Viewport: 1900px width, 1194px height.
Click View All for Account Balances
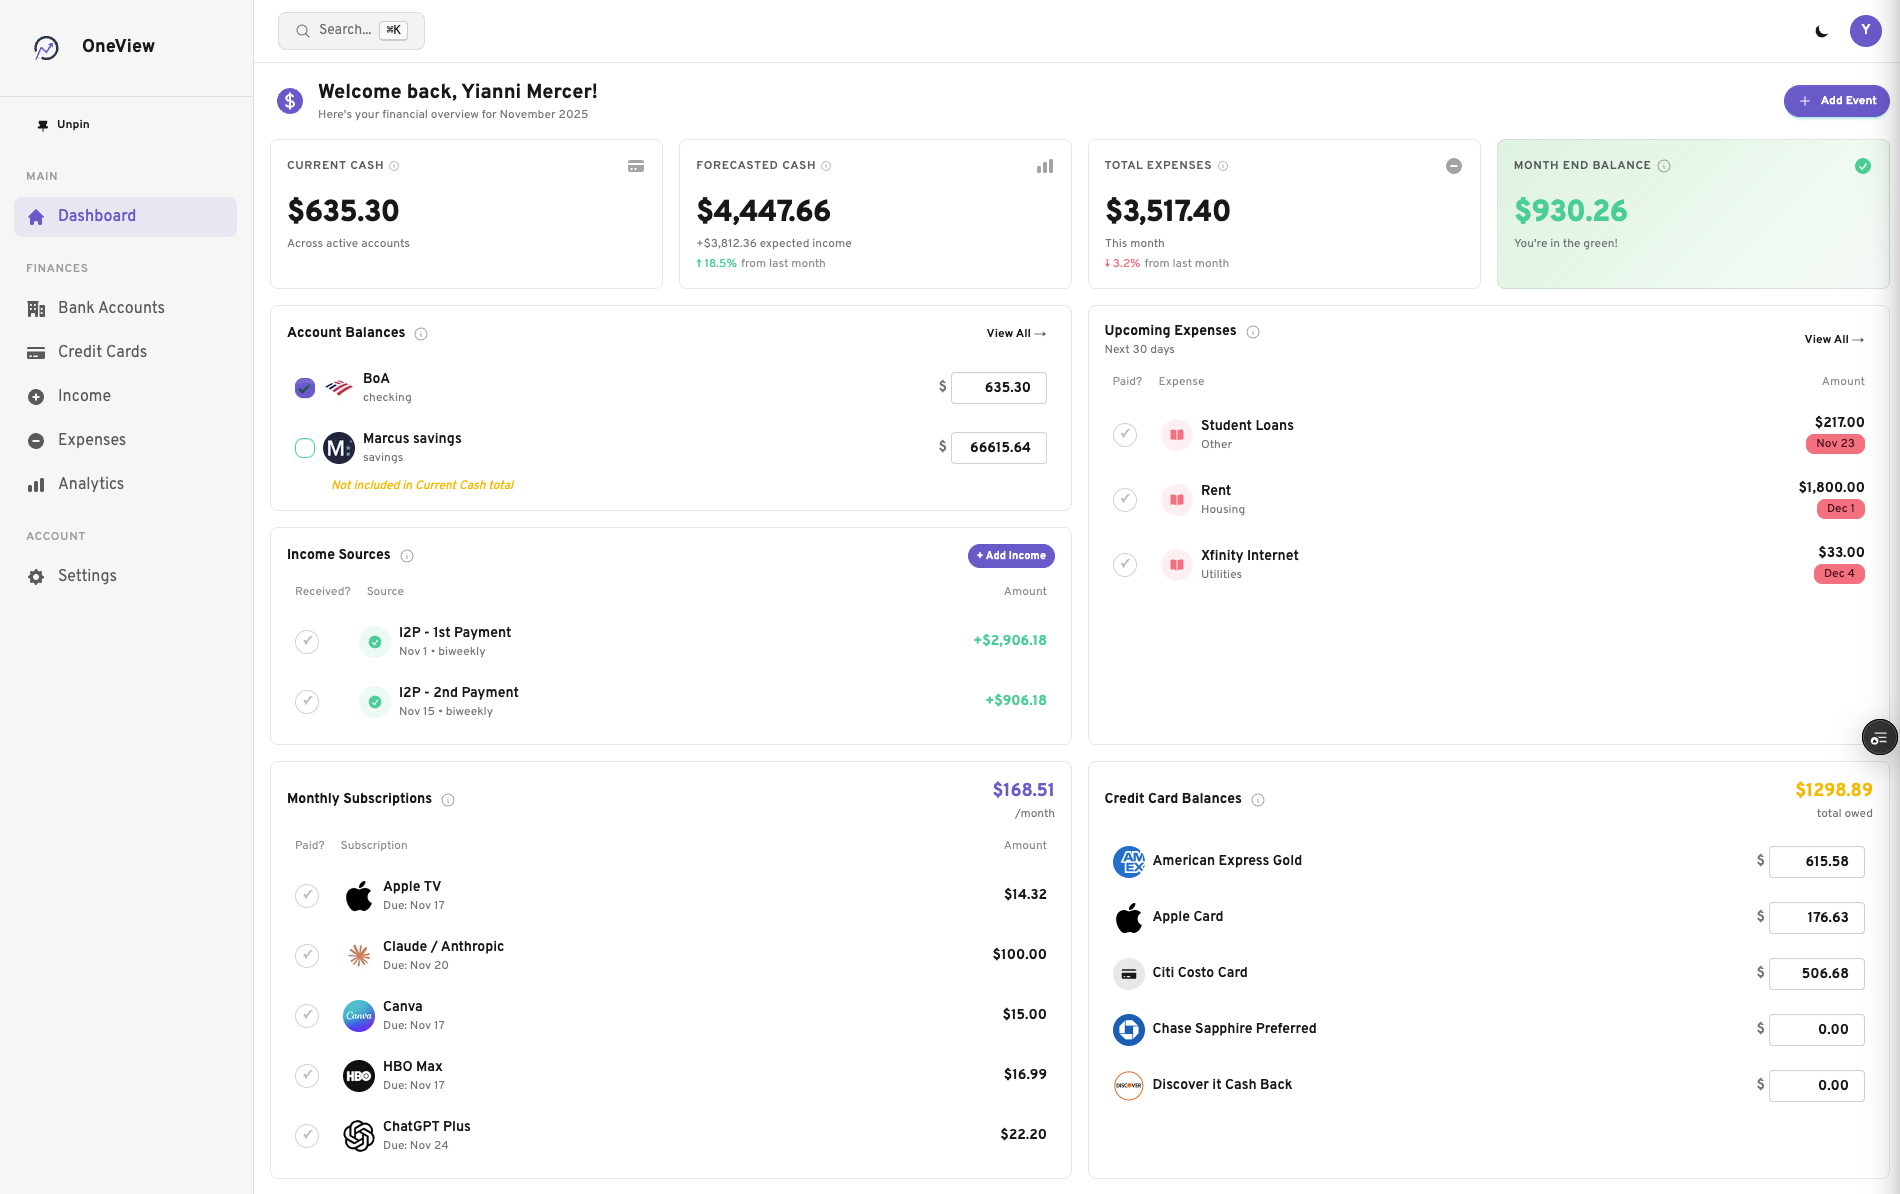[x=1015, y=333]
